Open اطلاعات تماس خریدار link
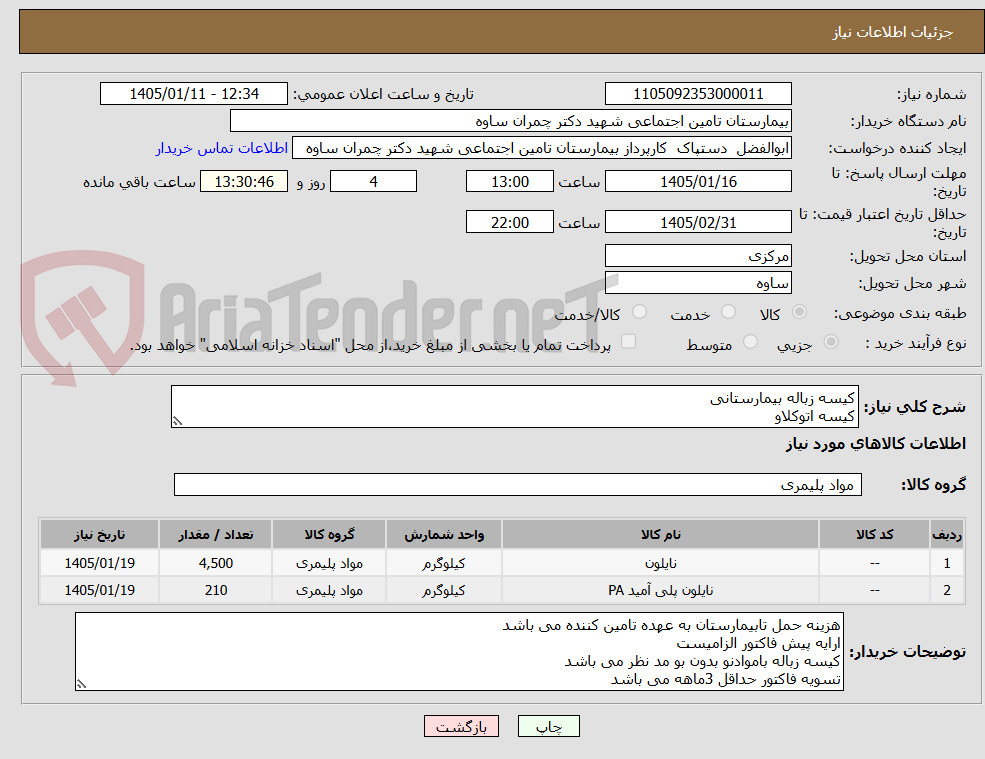 tap(222, 148)
